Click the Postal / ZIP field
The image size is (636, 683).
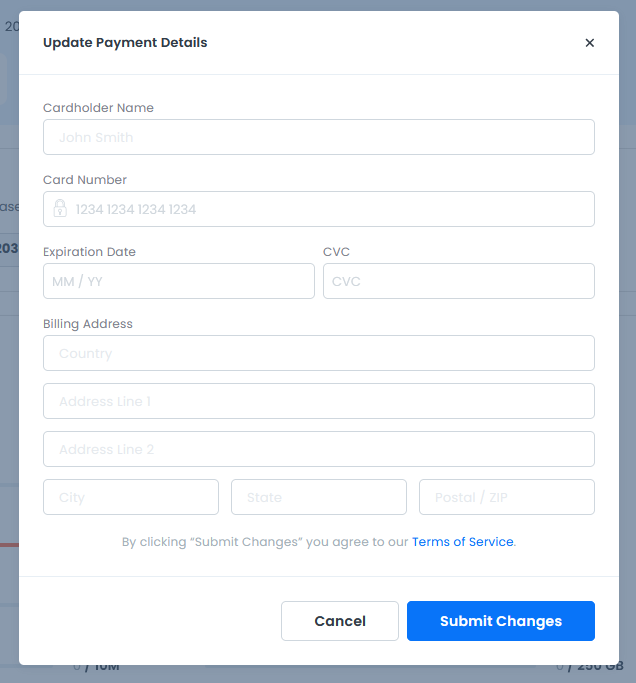[506, 497]
